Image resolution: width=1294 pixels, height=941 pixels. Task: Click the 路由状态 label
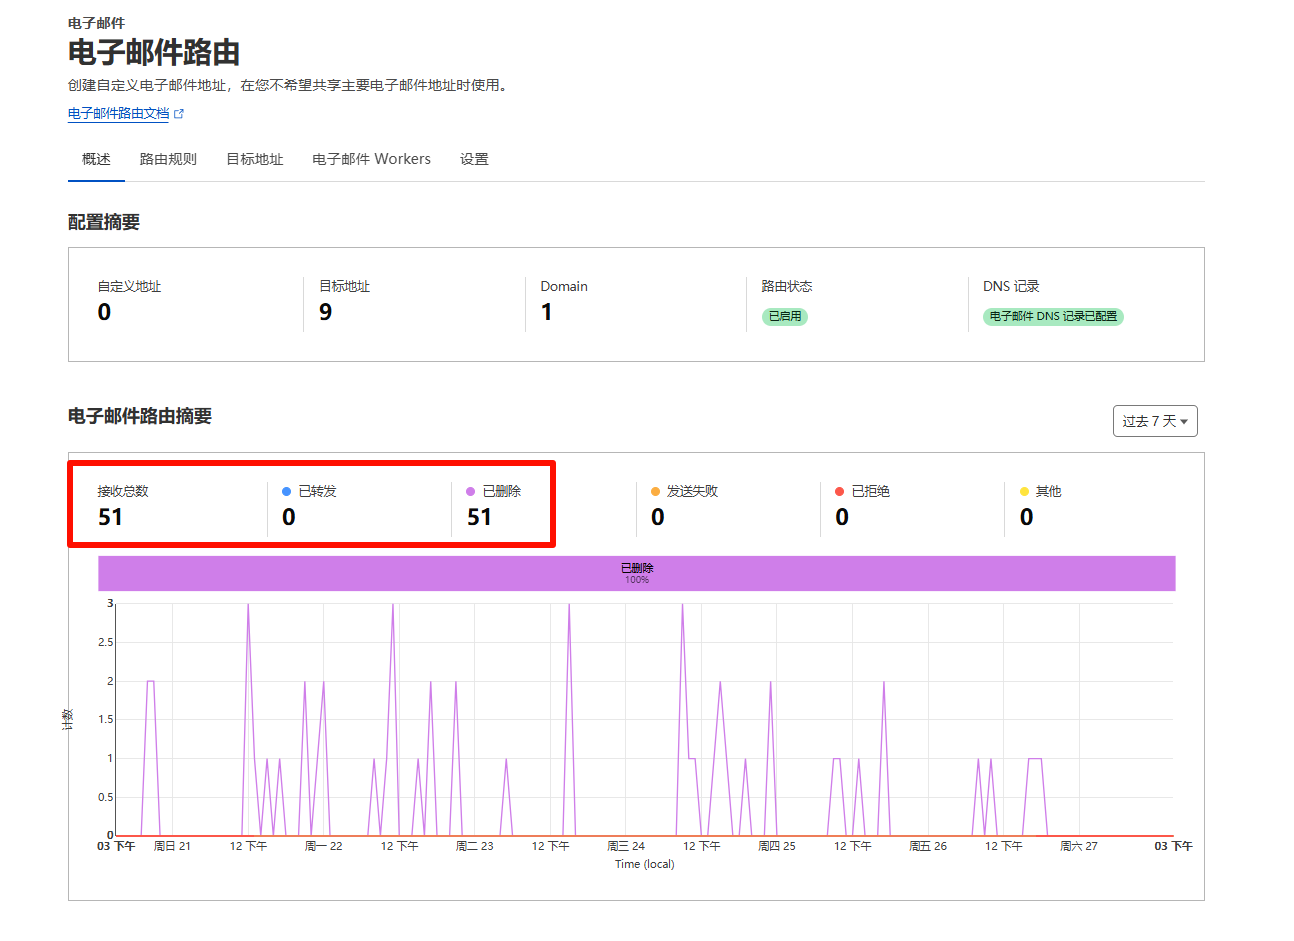(787, 286)
